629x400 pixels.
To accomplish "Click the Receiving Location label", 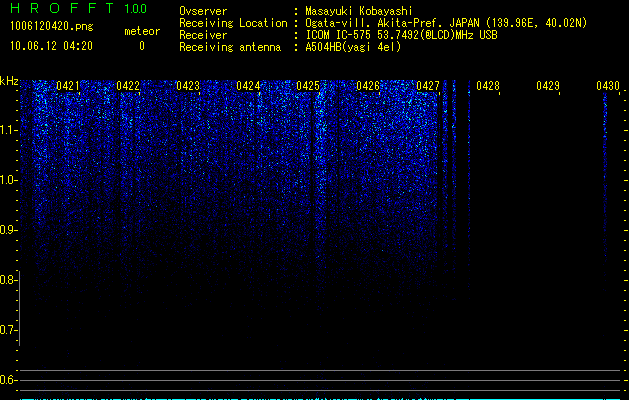I will tap(233, 23).
